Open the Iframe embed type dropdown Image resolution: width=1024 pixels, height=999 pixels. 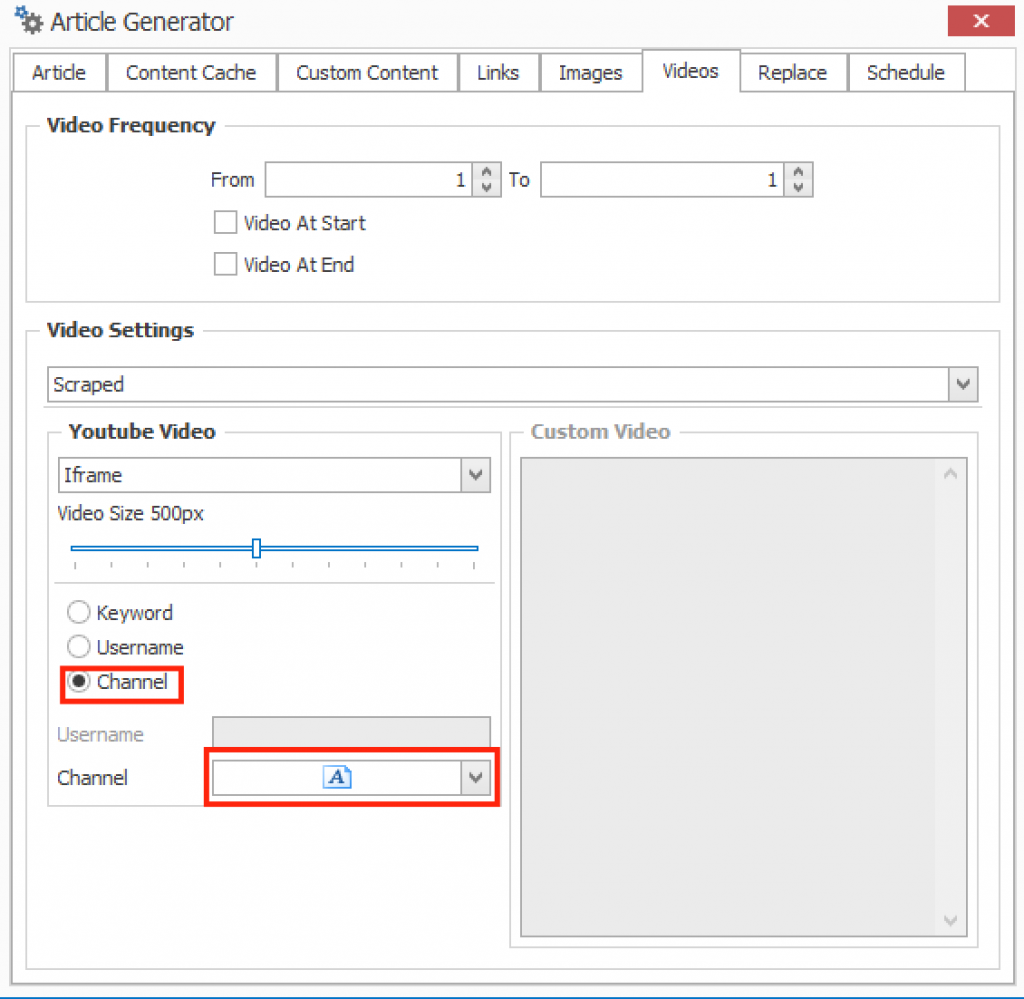click(x=475, y=475)
